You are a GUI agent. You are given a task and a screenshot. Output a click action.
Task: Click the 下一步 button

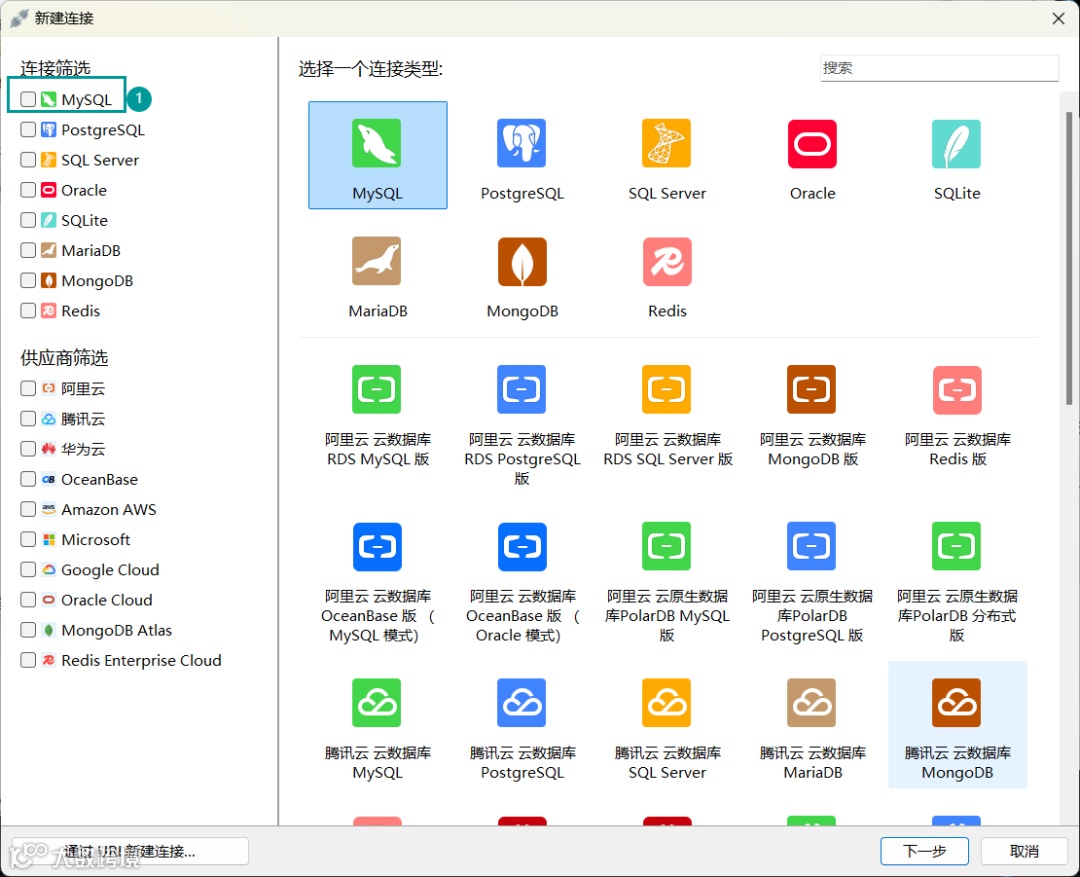(924, 852)
